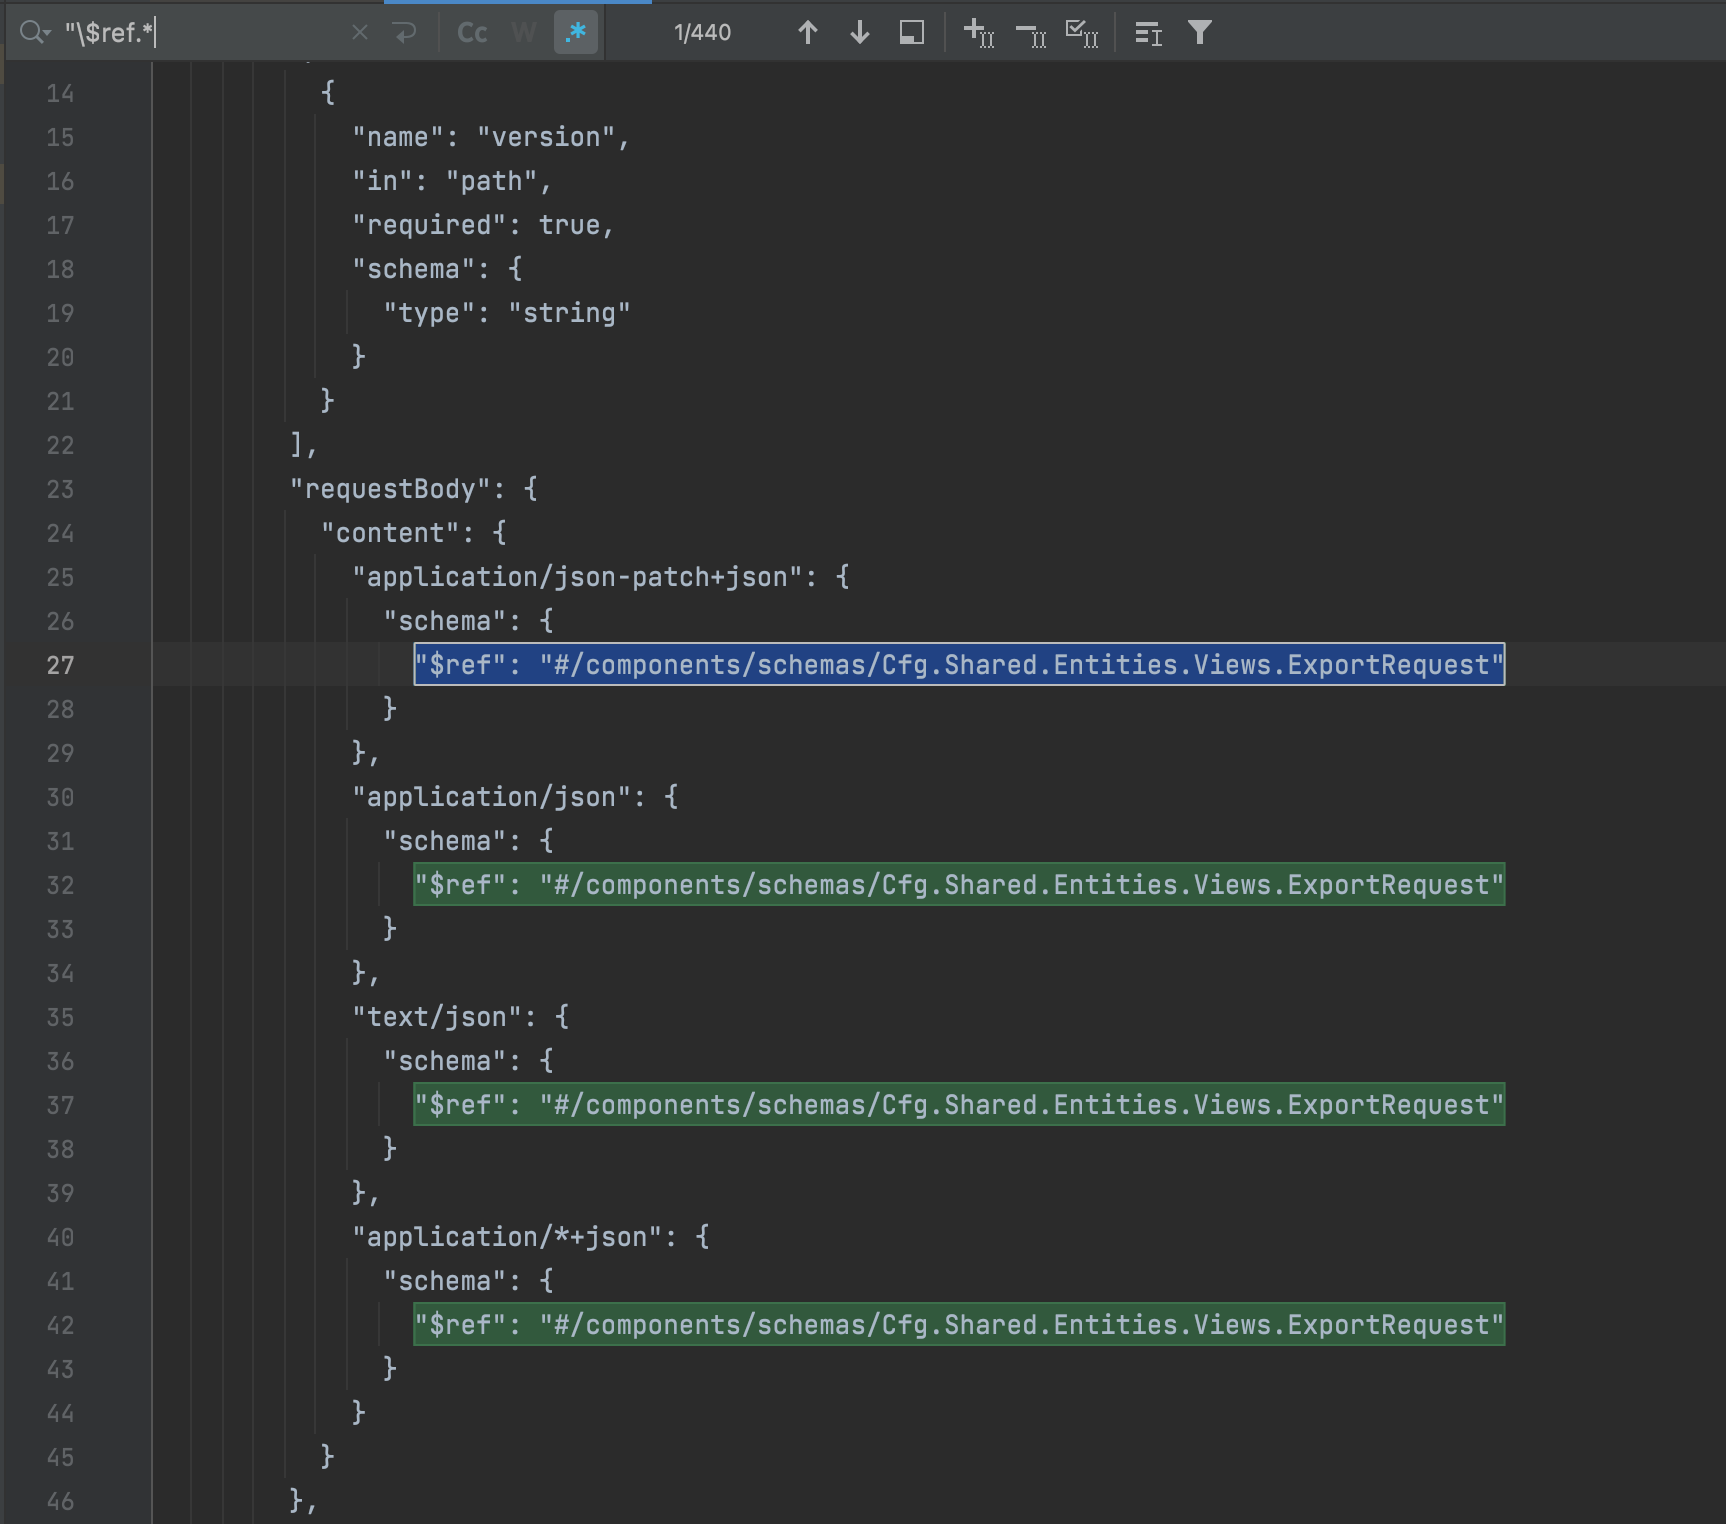
Task: Open search history via magnifier icon
Action: 33,33
